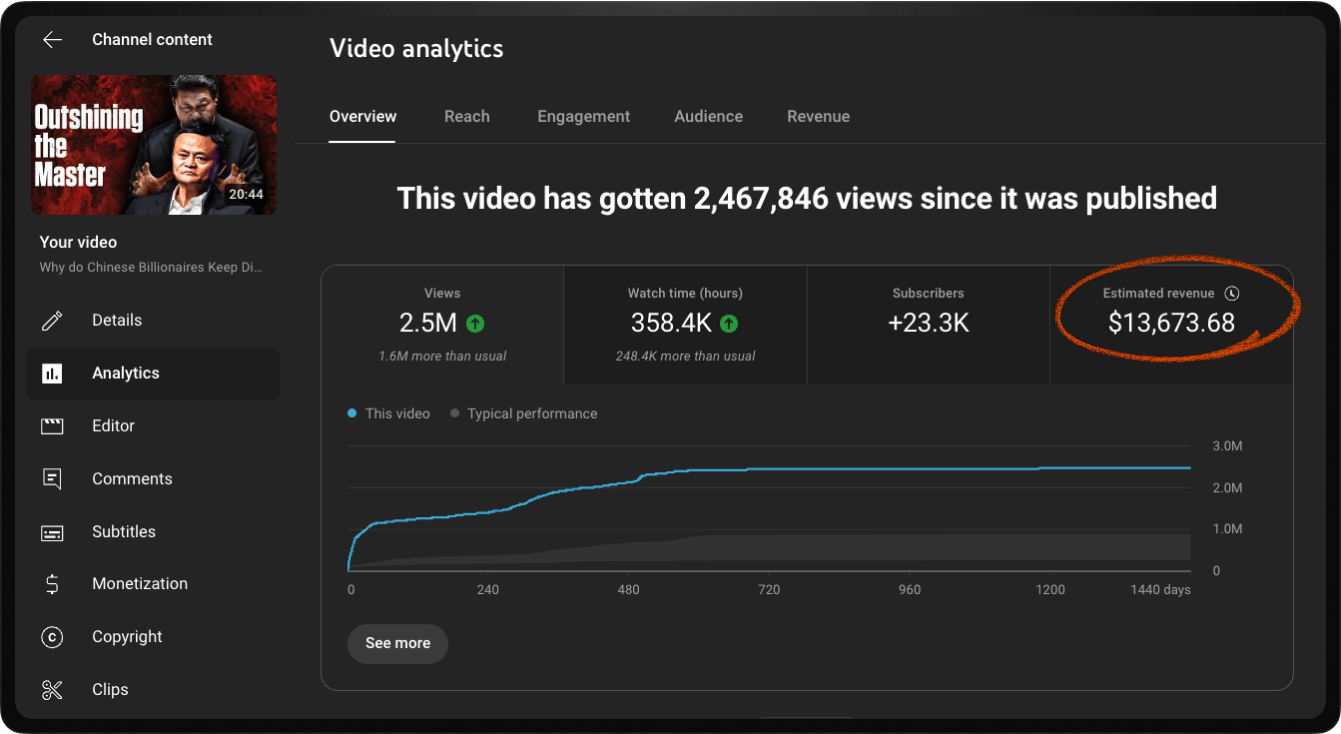The height and width of the screenshot is (734, 1341).
Task: Open the Editor clapperboard icon
Action: click(52, 426)
